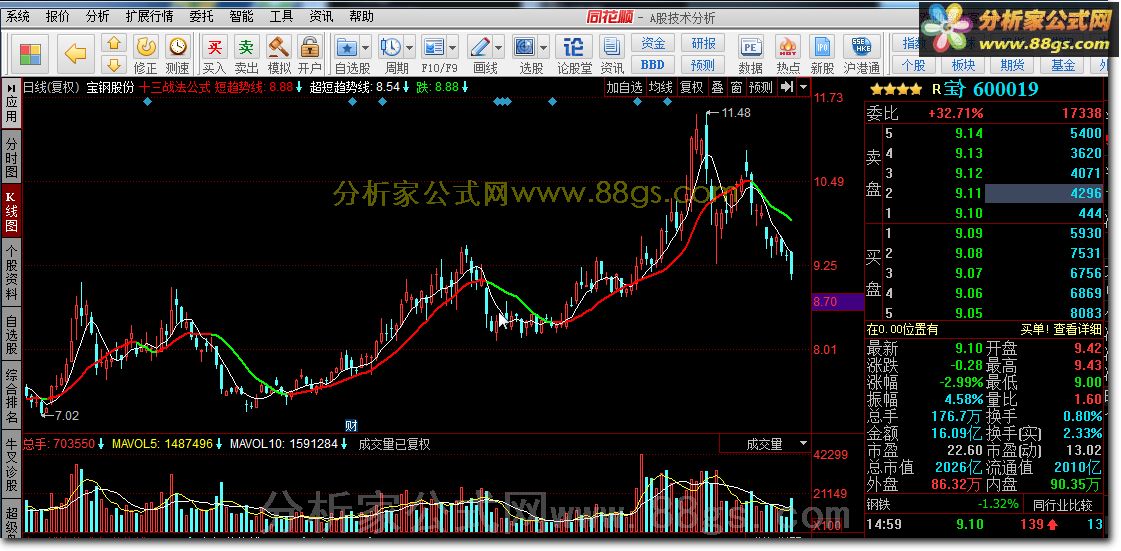Toggle 预测 forecast in chart header

point(761,87)
